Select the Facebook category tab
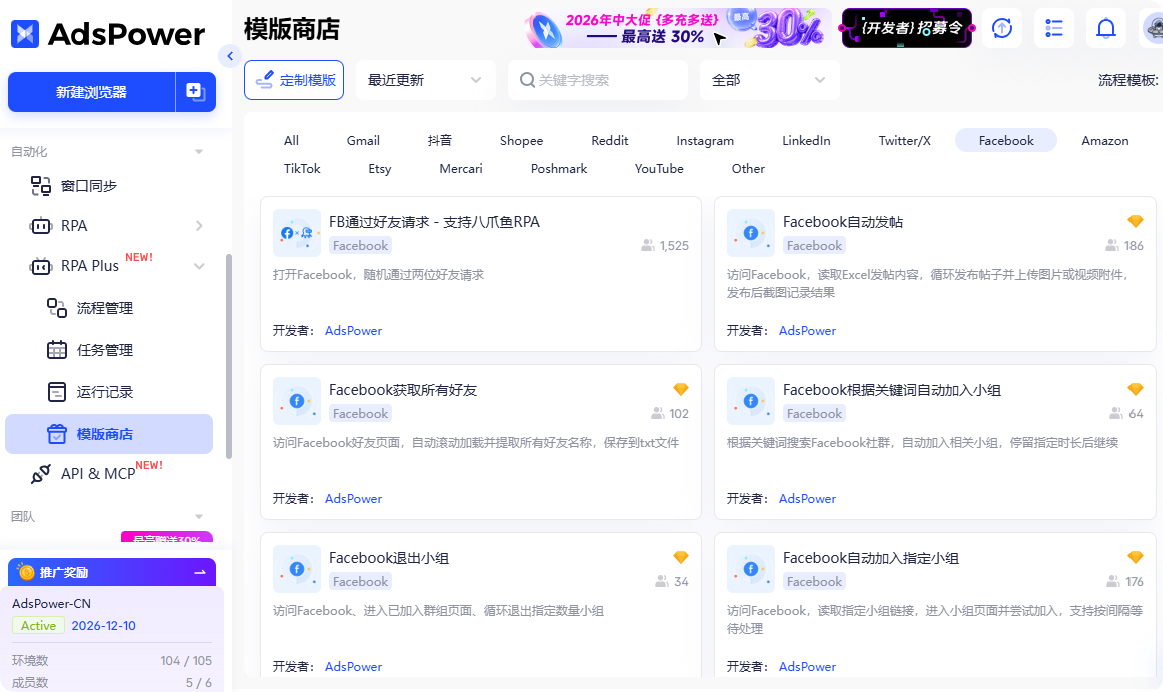 click(1006, 140)
